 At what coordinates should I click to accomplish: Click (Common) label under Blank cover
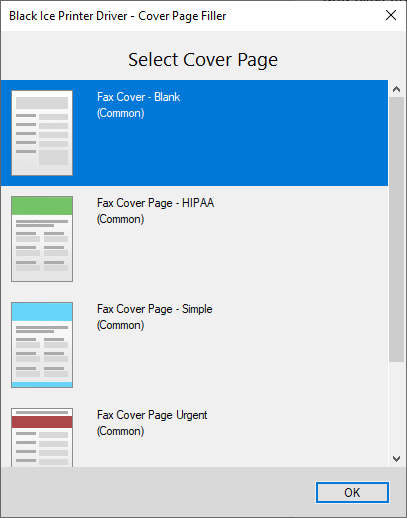tap(121, 113)
